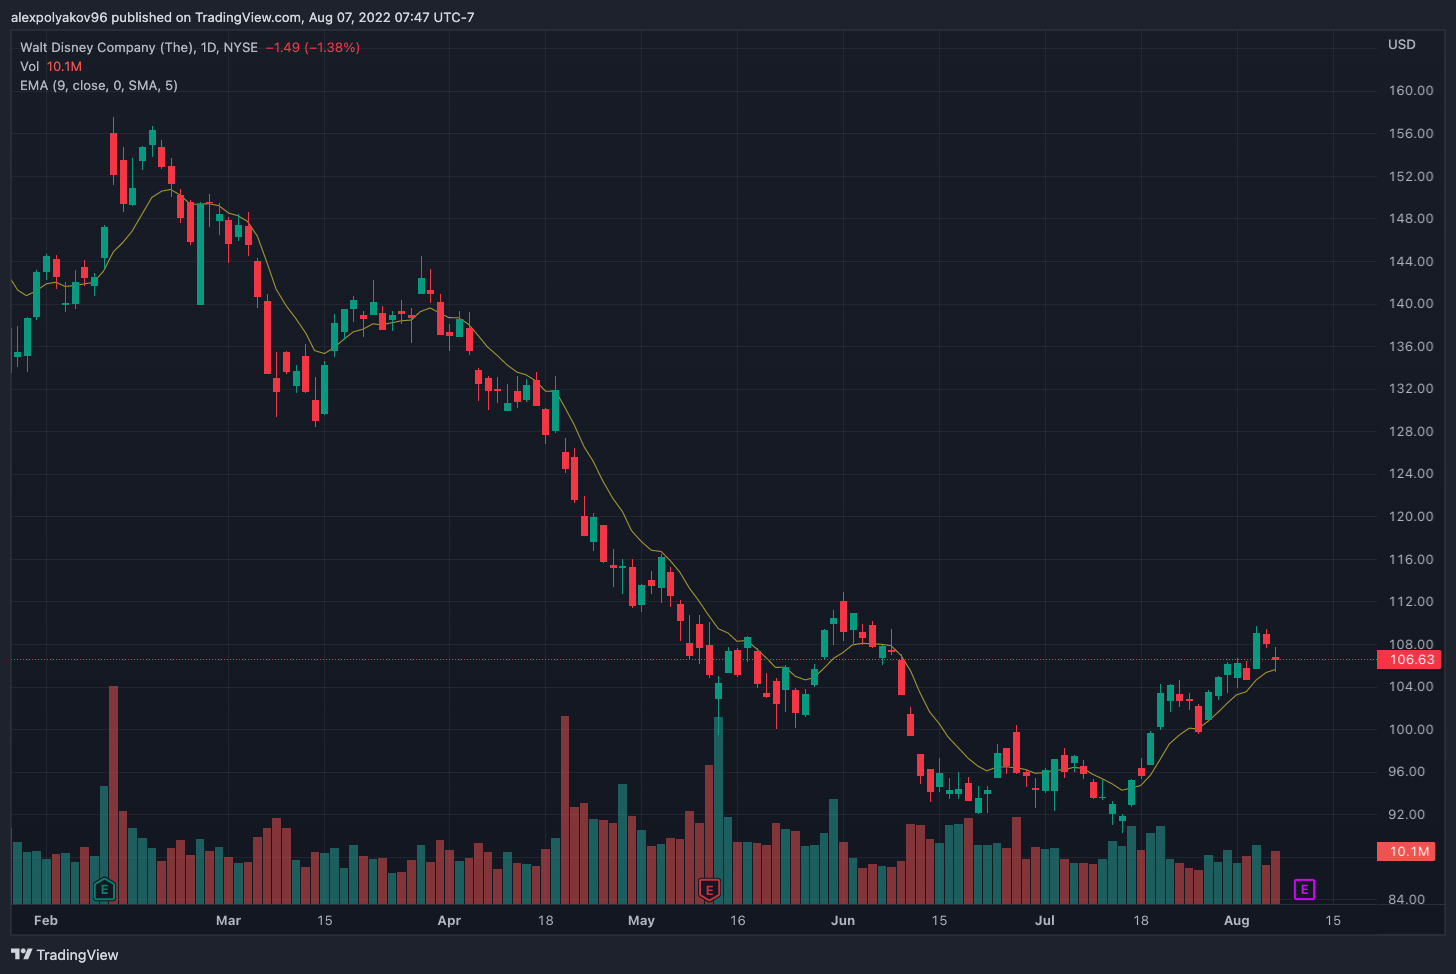Click the February earnings E marker
The width and height of the screenshot is (1456, 974).
104,889
